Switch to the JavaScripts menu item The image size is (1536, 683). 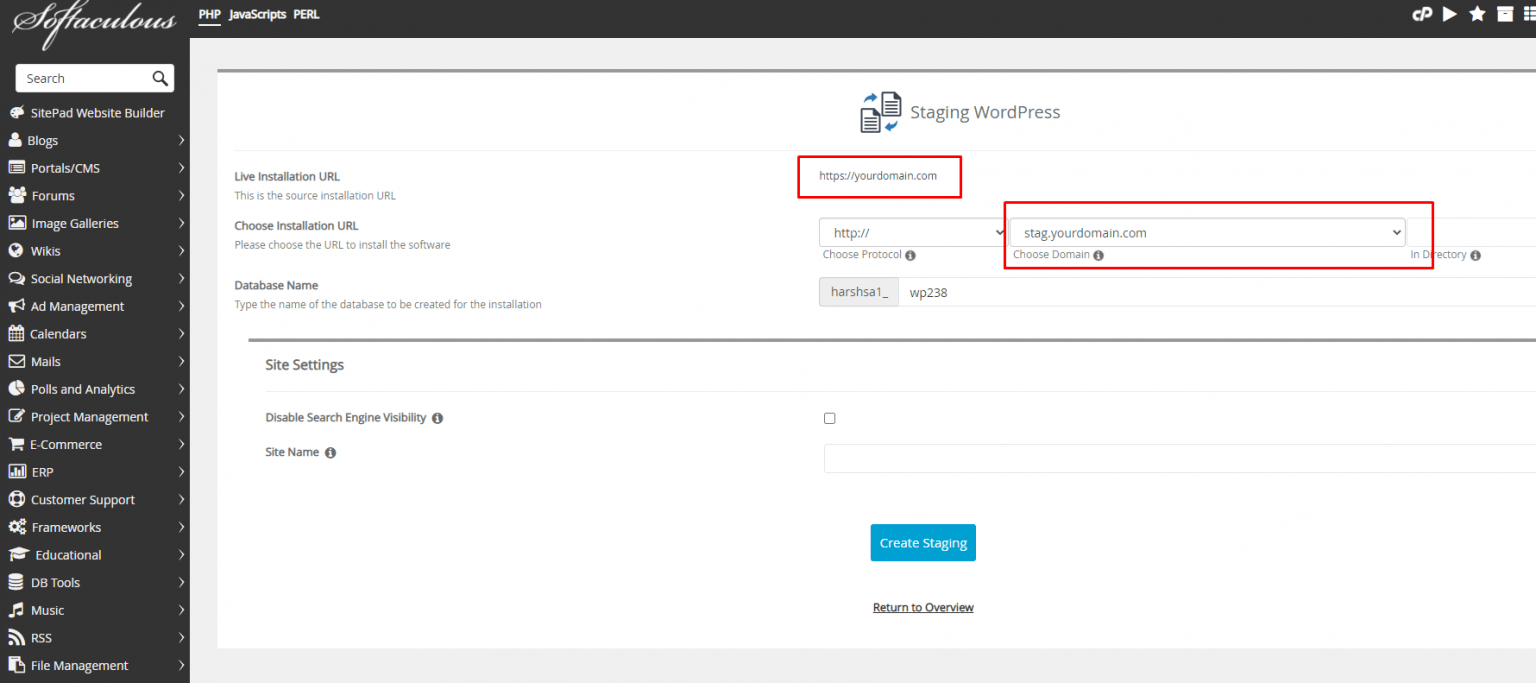257,14
